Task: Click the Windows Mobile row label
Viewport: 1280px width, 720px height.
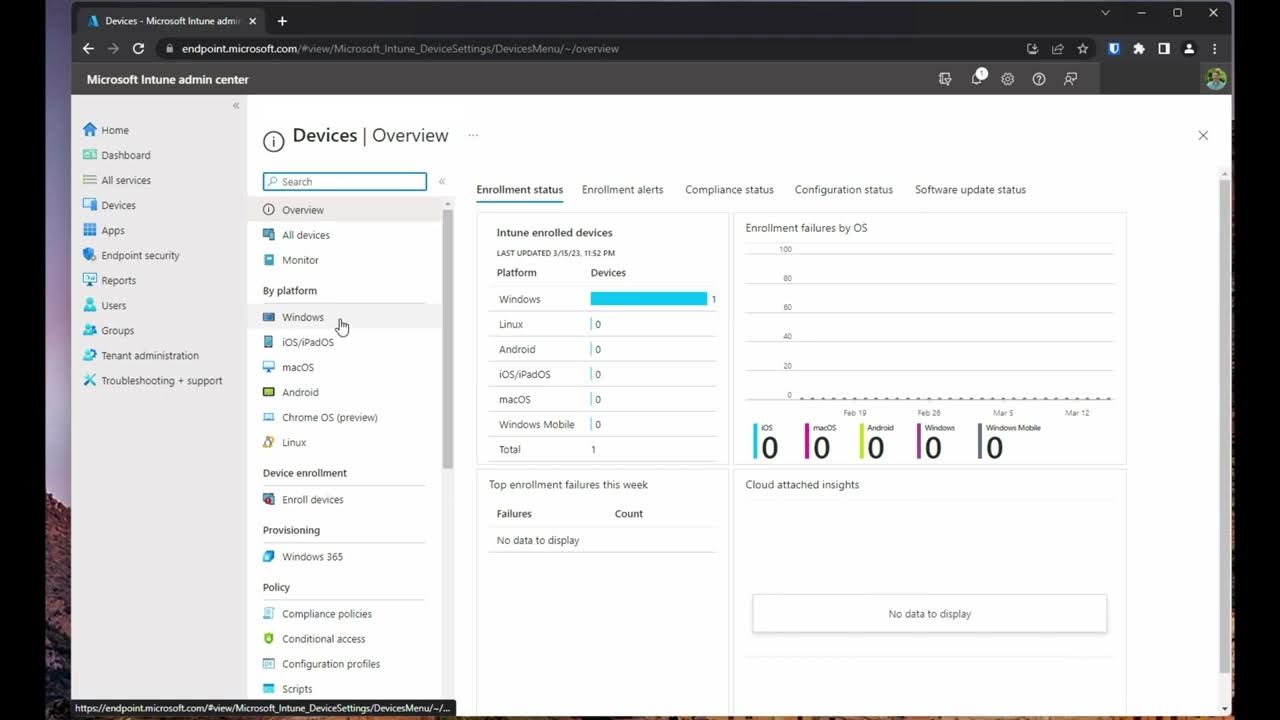Action: click(537, 424)
